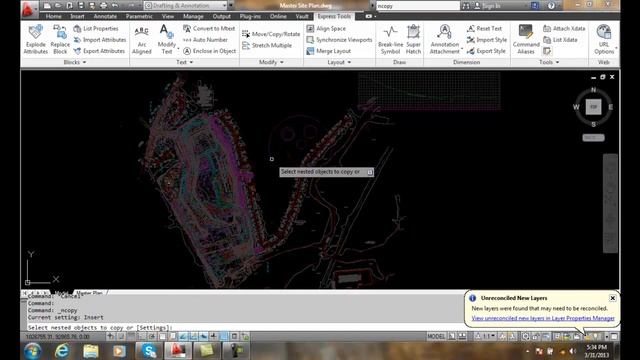Viewport: 640px width, 360px height.
Task: Select the Arc Aligned text tool
Action: click(142, 40)
